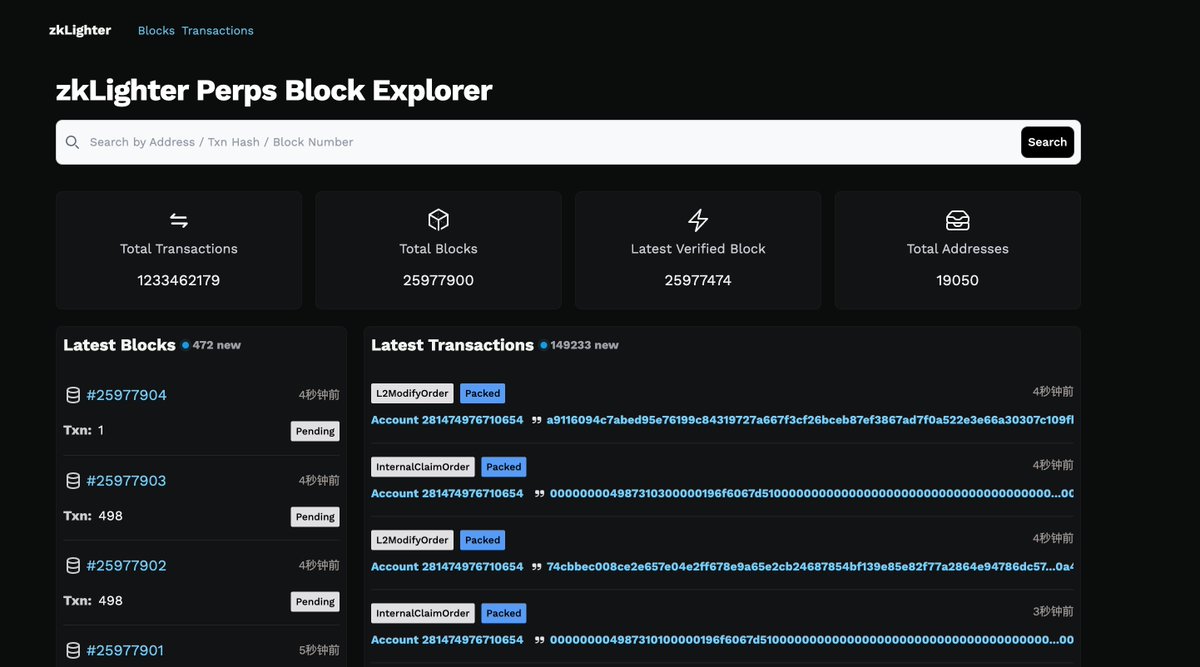
Task: Select Packed badge on first InternalClaimOrder
Action: pos(504,467)
